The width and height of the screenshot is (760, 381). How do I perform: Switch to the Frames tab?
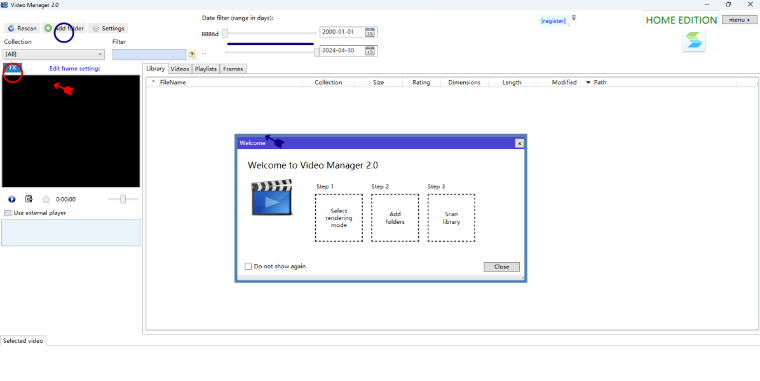click(x=233, y=69)
